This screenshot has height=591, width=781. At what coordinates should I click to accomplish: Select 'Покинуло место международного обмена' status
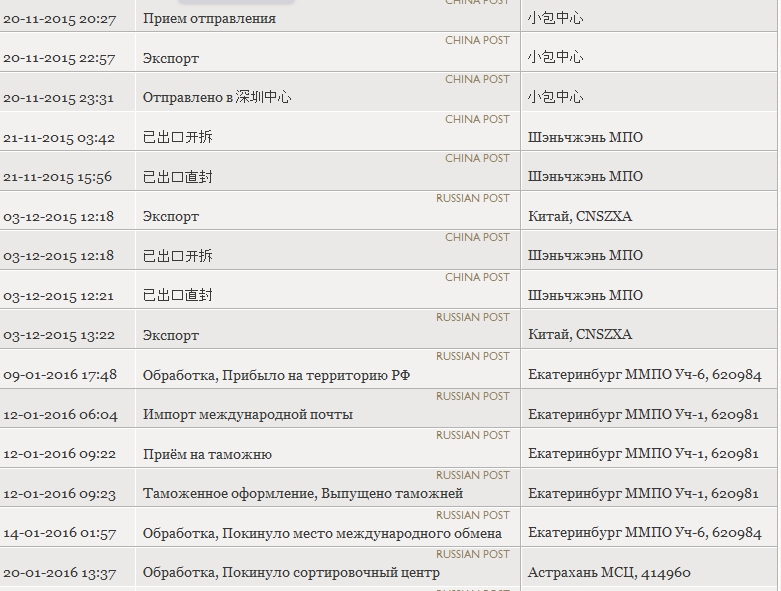pos(362,533)
